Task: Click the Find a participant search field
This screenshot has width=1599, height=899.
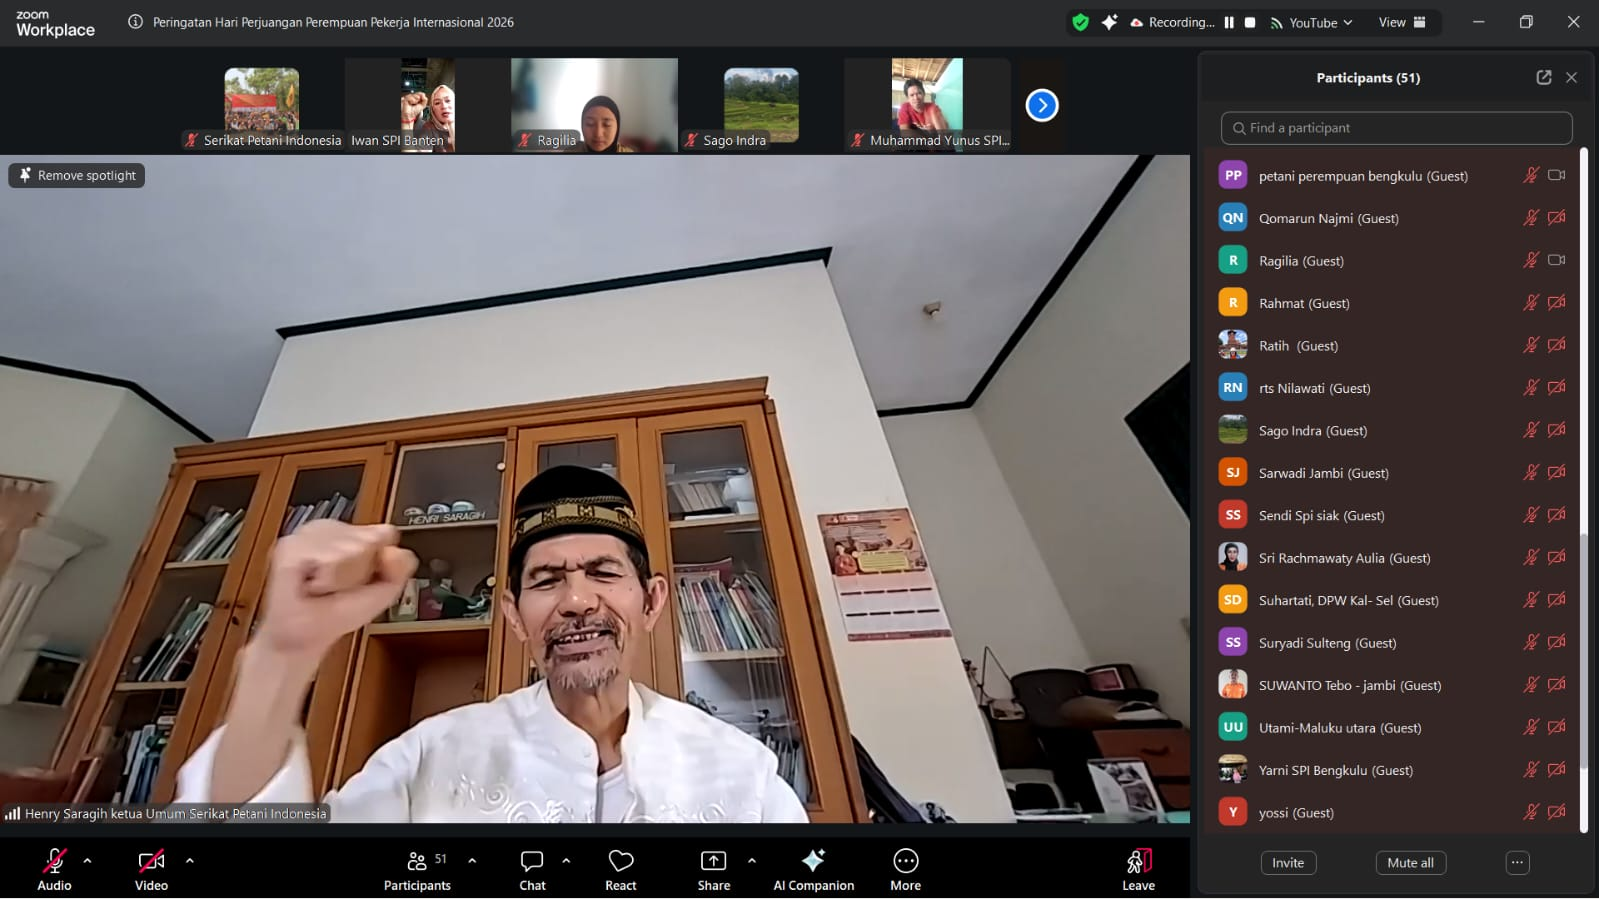Action: [1396, 128]
